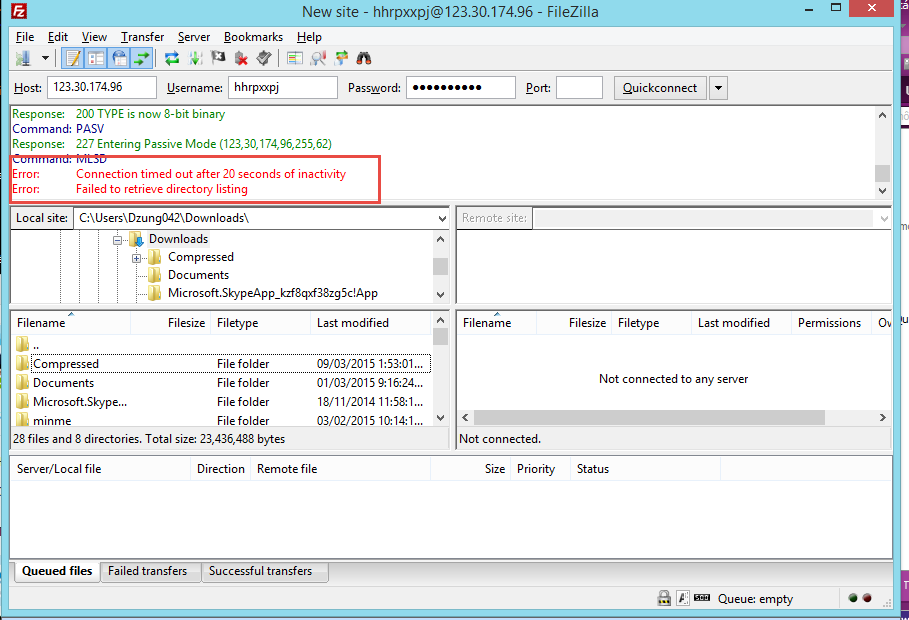Toggle directory comparison icon
Viewport: 909px width, 620px height.
click(318, 58)
